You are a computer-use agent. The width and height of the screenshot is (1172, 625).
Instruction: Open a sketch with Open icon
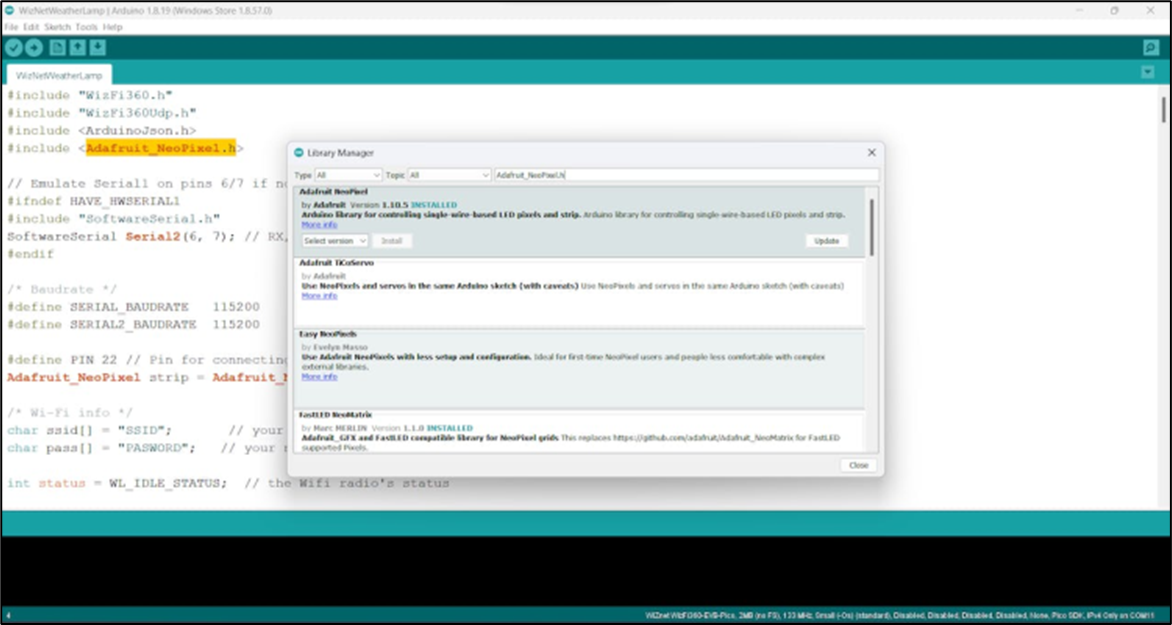[x=78, y=48]
